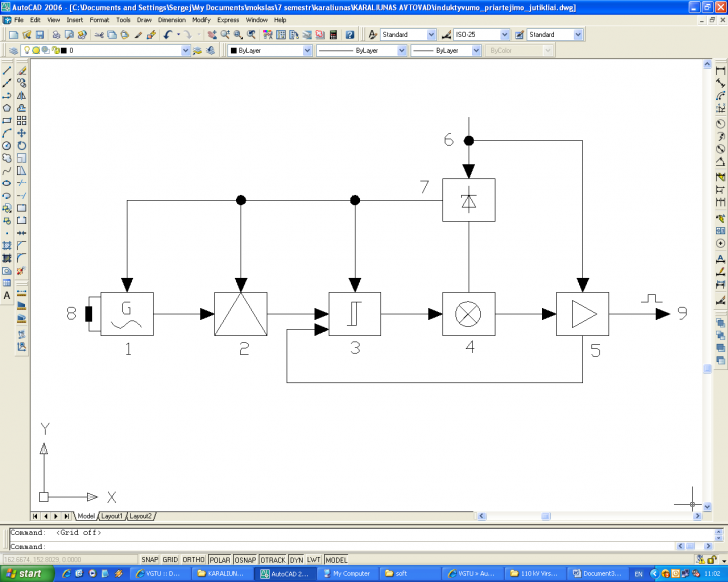Select the Mirror modify tool
This screenshot has width=728, height=582.
(x=21, y=96)
